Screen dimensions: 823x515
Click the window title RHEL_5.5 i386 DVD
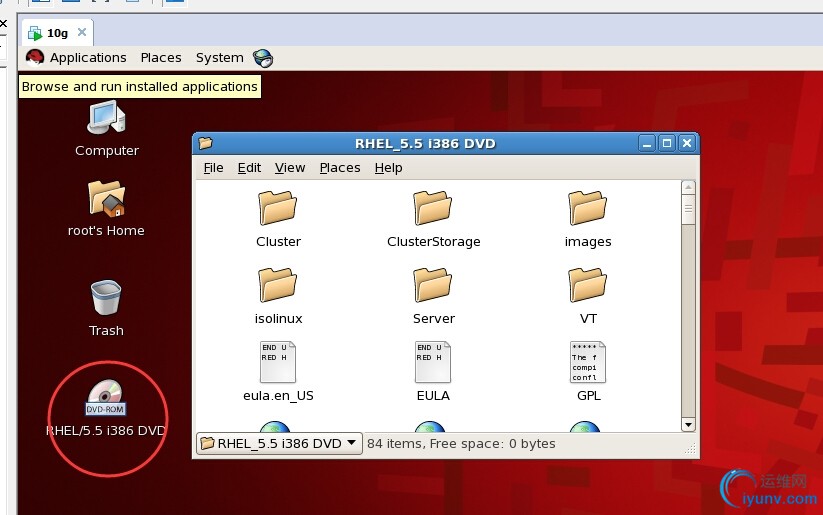425,144
